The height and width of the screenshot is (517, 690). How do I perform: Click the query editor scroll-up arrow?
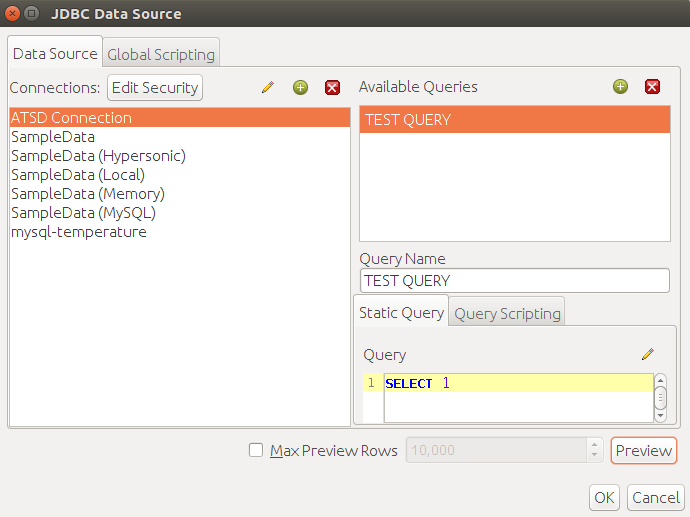(660, 380)
